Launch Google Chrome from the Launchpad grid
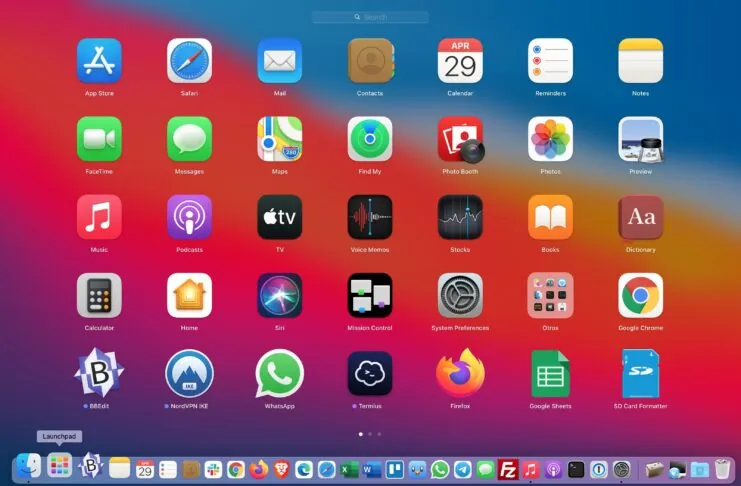Screen dimensions: 741x486 [641, 295]
